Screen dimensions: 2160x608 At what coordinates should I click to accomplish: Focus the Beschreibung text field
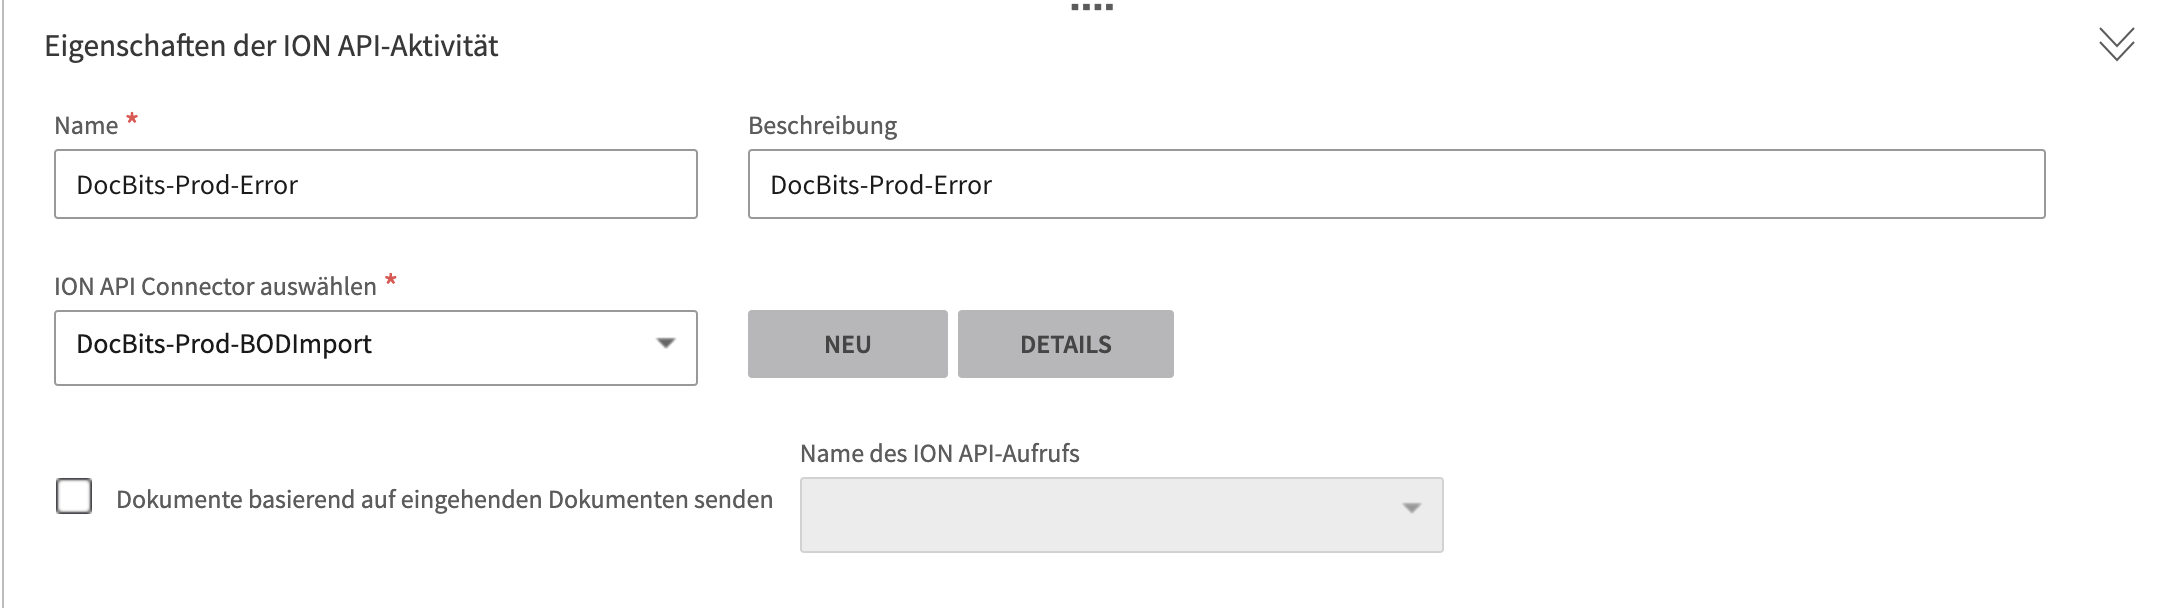1396,184
